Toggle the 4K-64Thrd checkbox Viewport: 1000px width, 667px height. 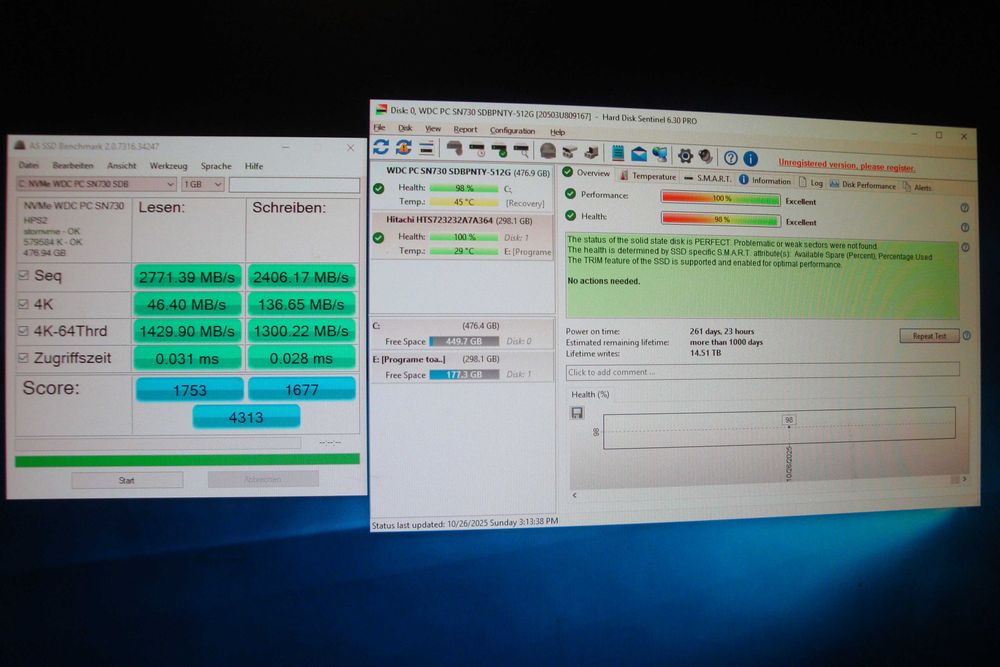click(24, 331)
